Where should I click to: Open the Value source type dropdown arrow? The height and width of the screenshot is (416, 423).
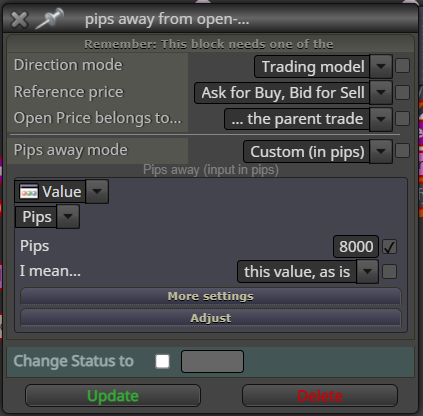click(x=97, y=191)
